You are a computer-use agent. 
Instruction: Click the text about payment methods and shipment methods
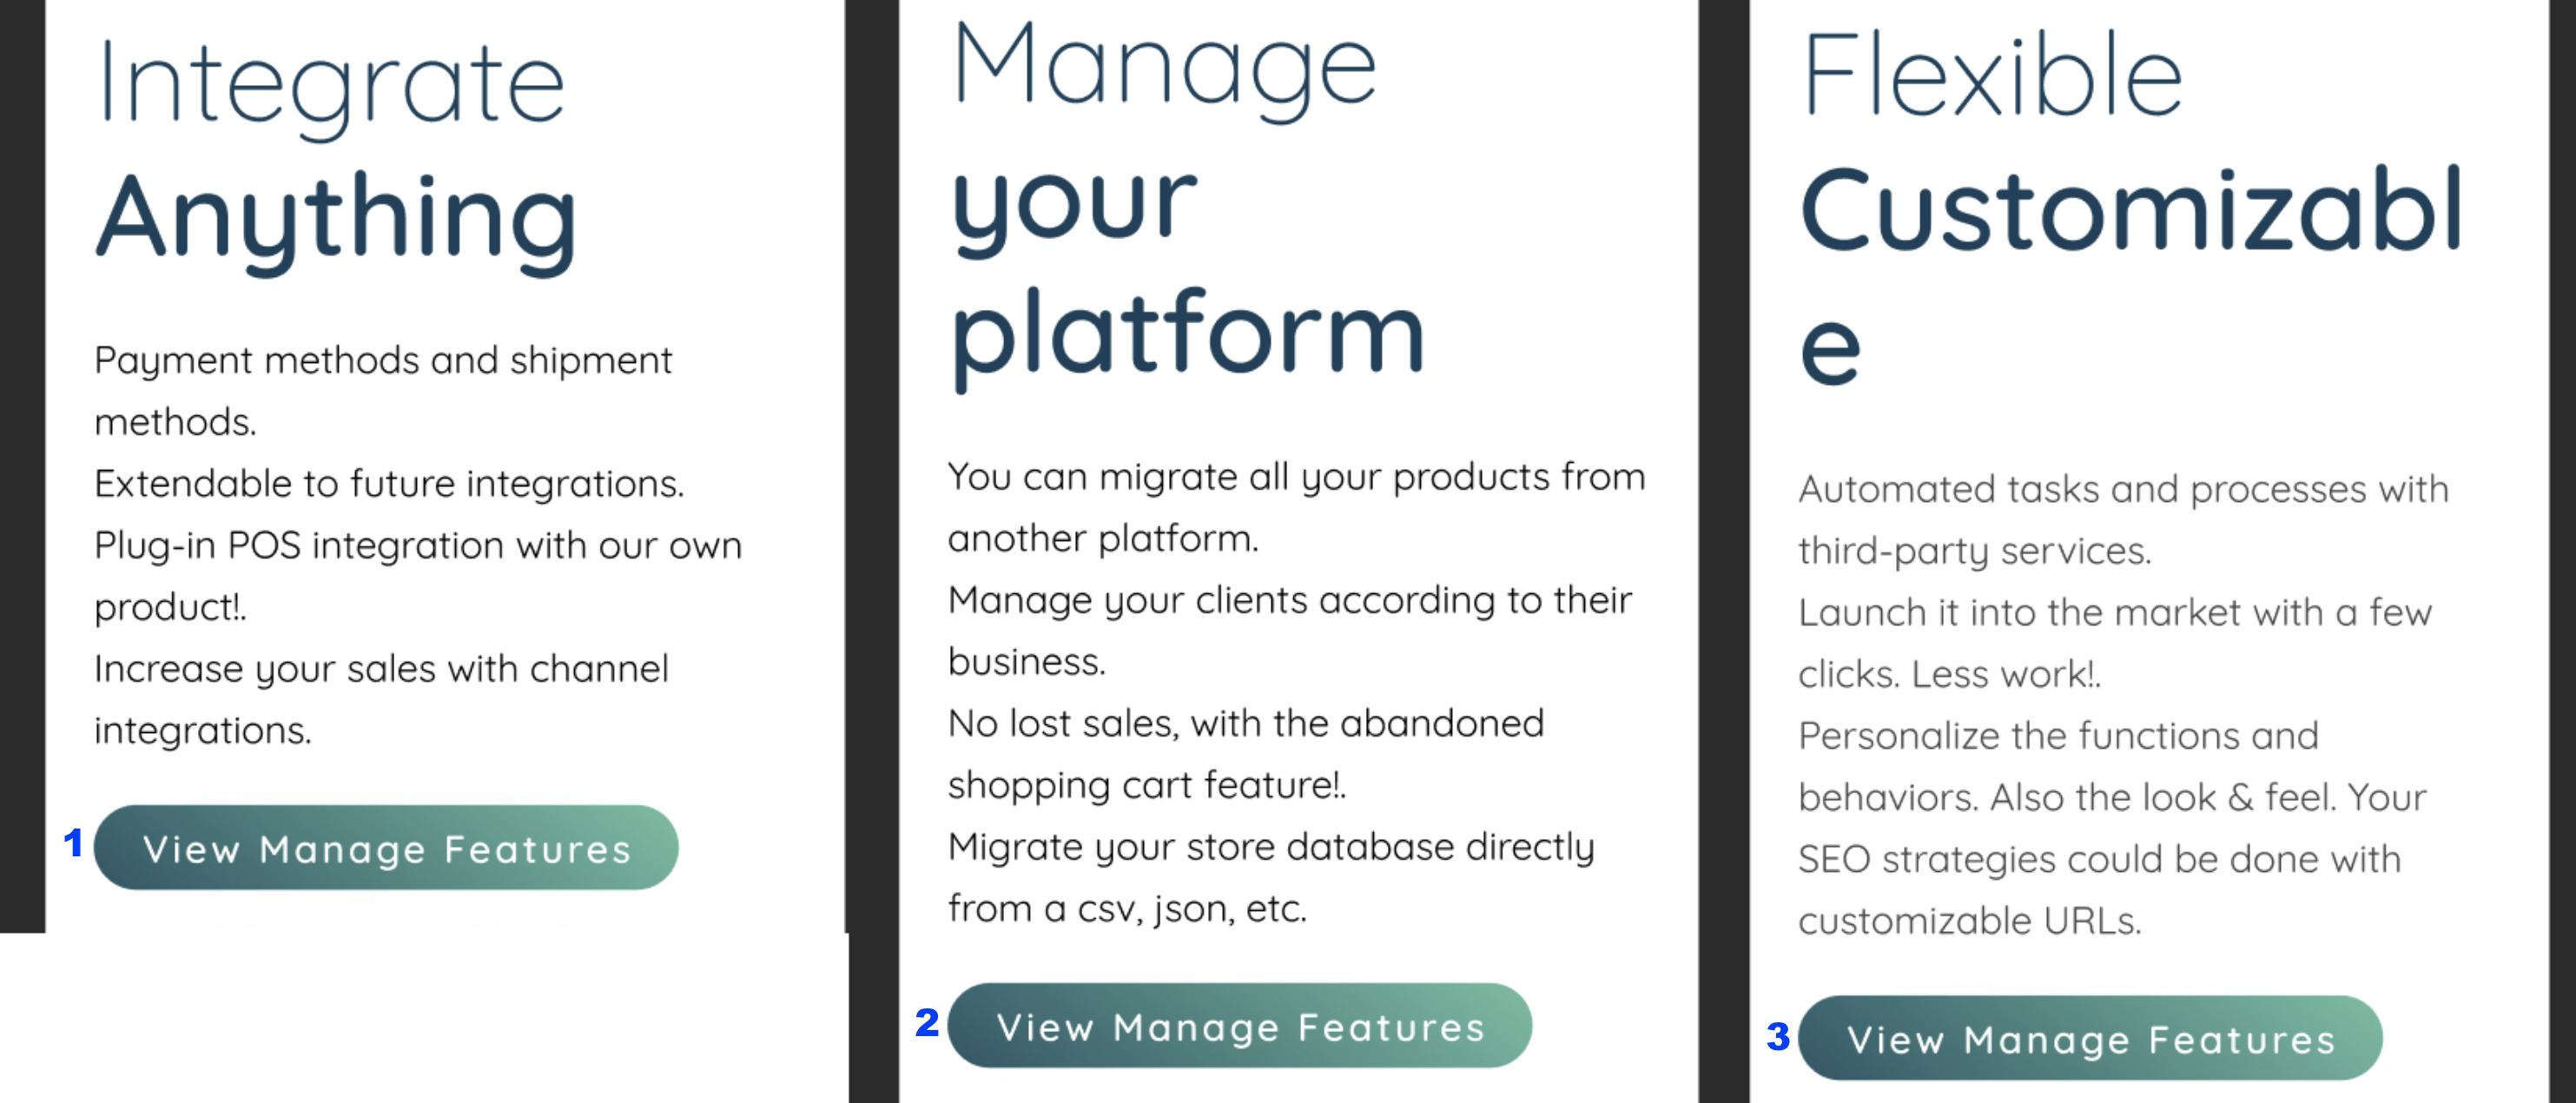click(x=383, y=390)
